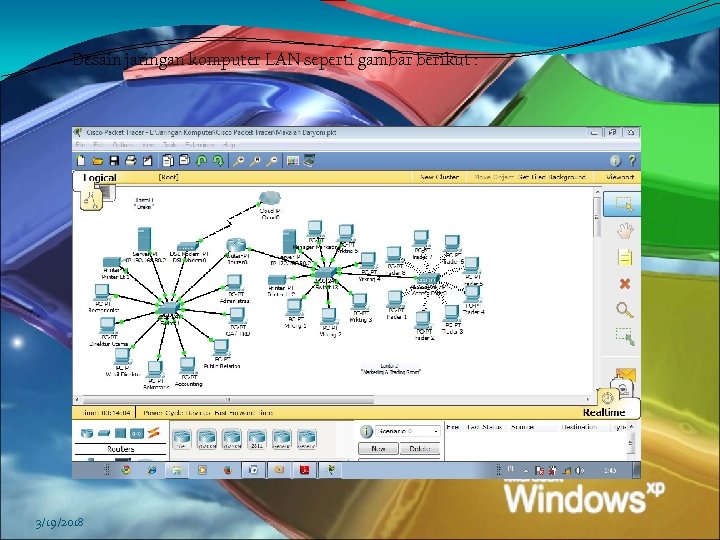
Task: Click the Undo green arrow icon
Action: click(201, 160)
